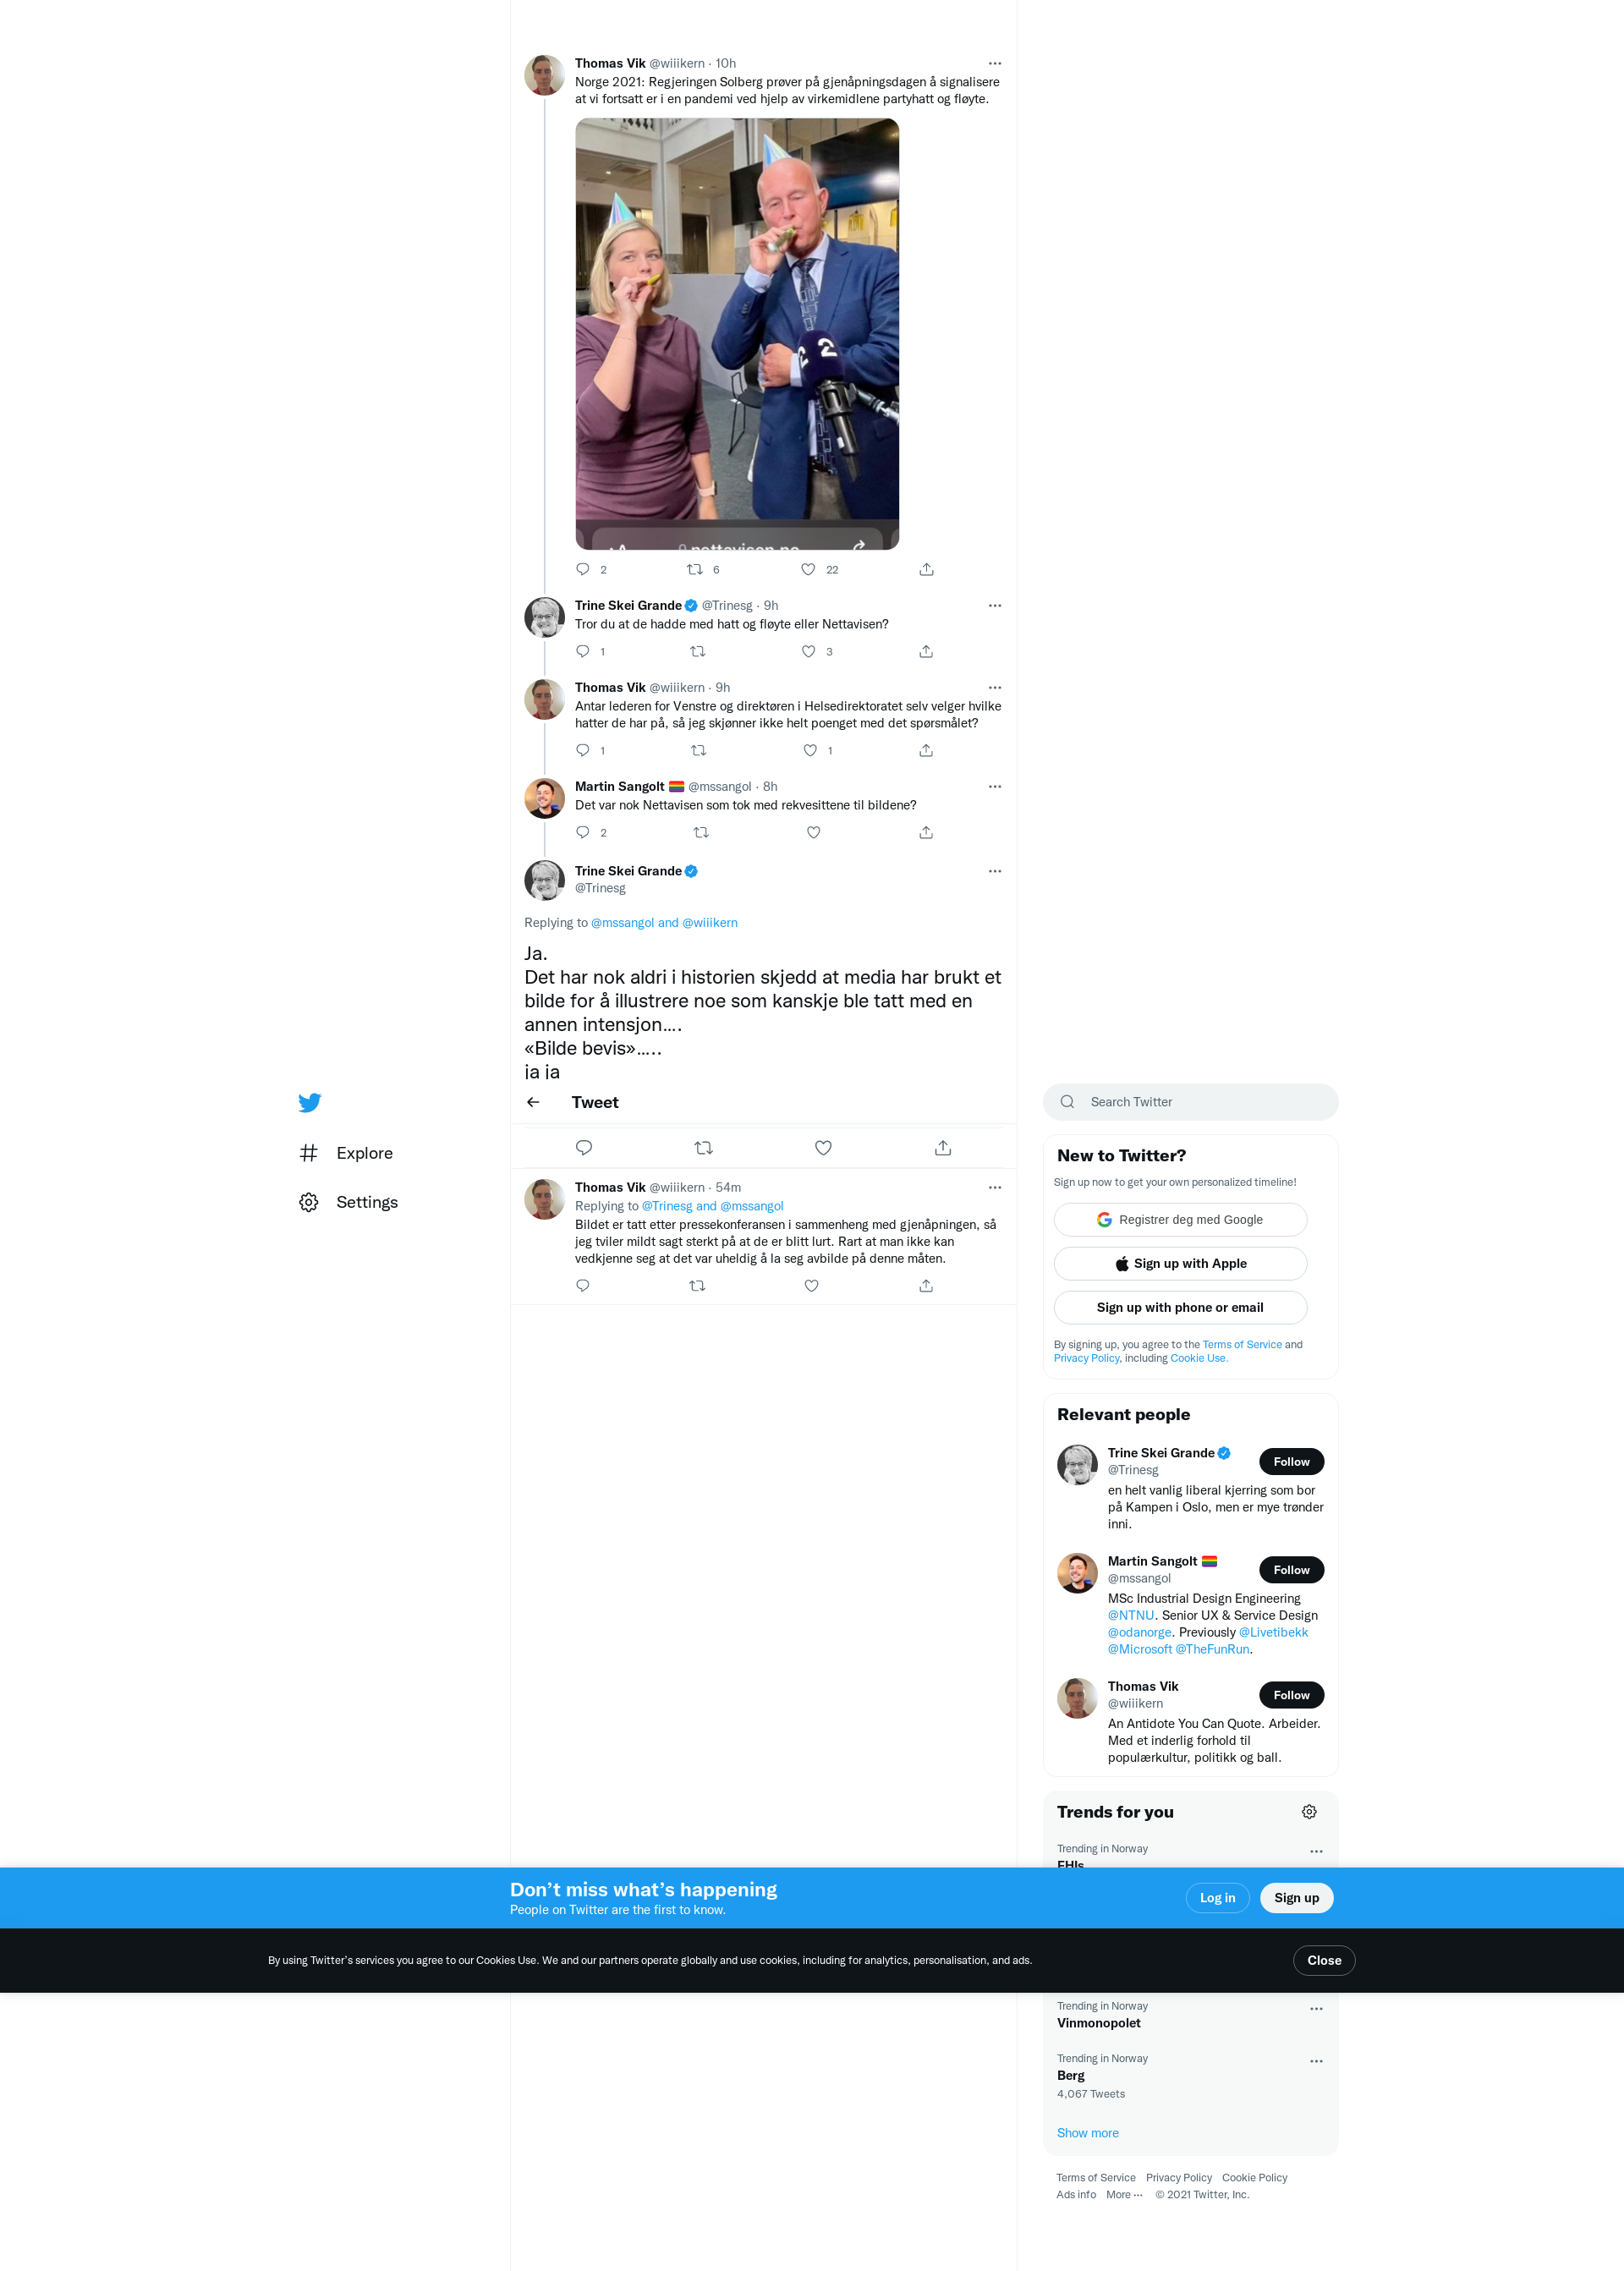Open Settings from the sidebar
This screenshot has width=1624, height=2271.
(x=348, y=1202)
